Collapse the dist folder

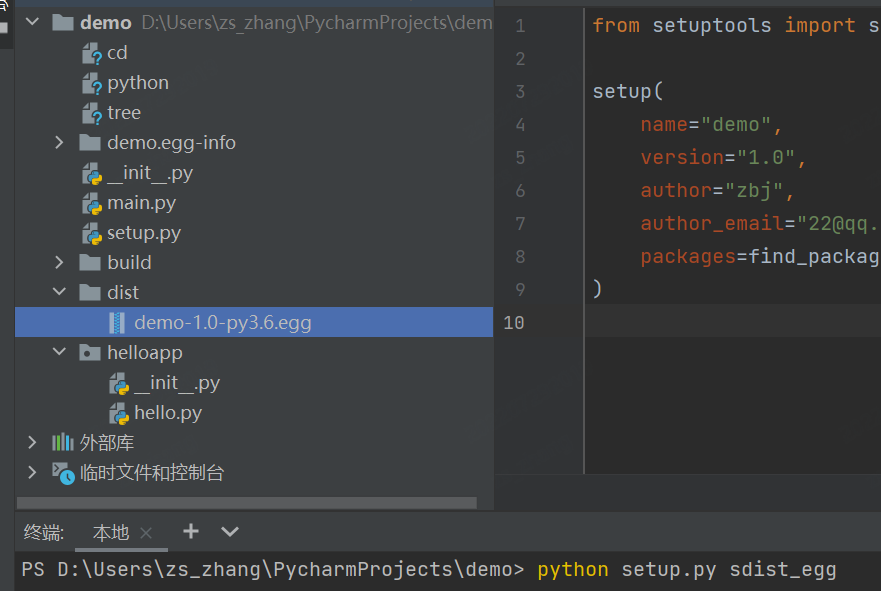[x=60, y=293]
